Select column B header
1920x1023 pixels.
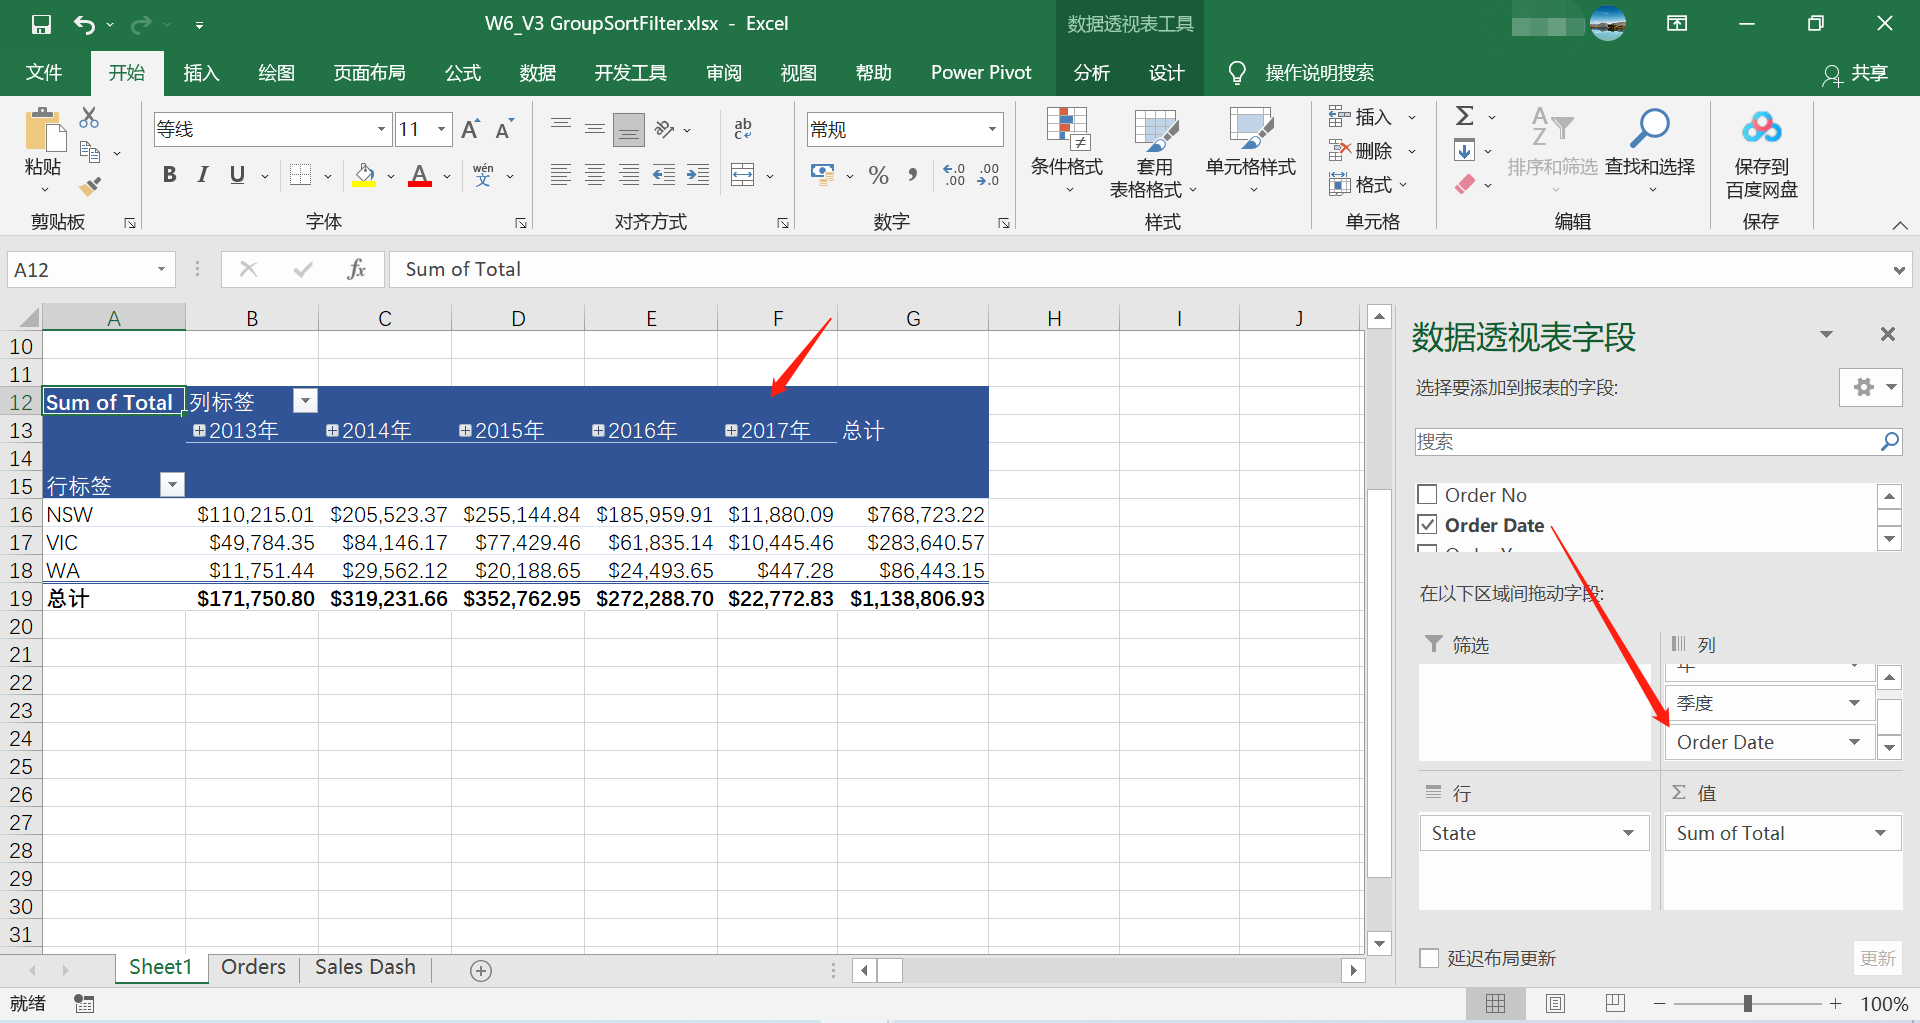click(252, 318)
